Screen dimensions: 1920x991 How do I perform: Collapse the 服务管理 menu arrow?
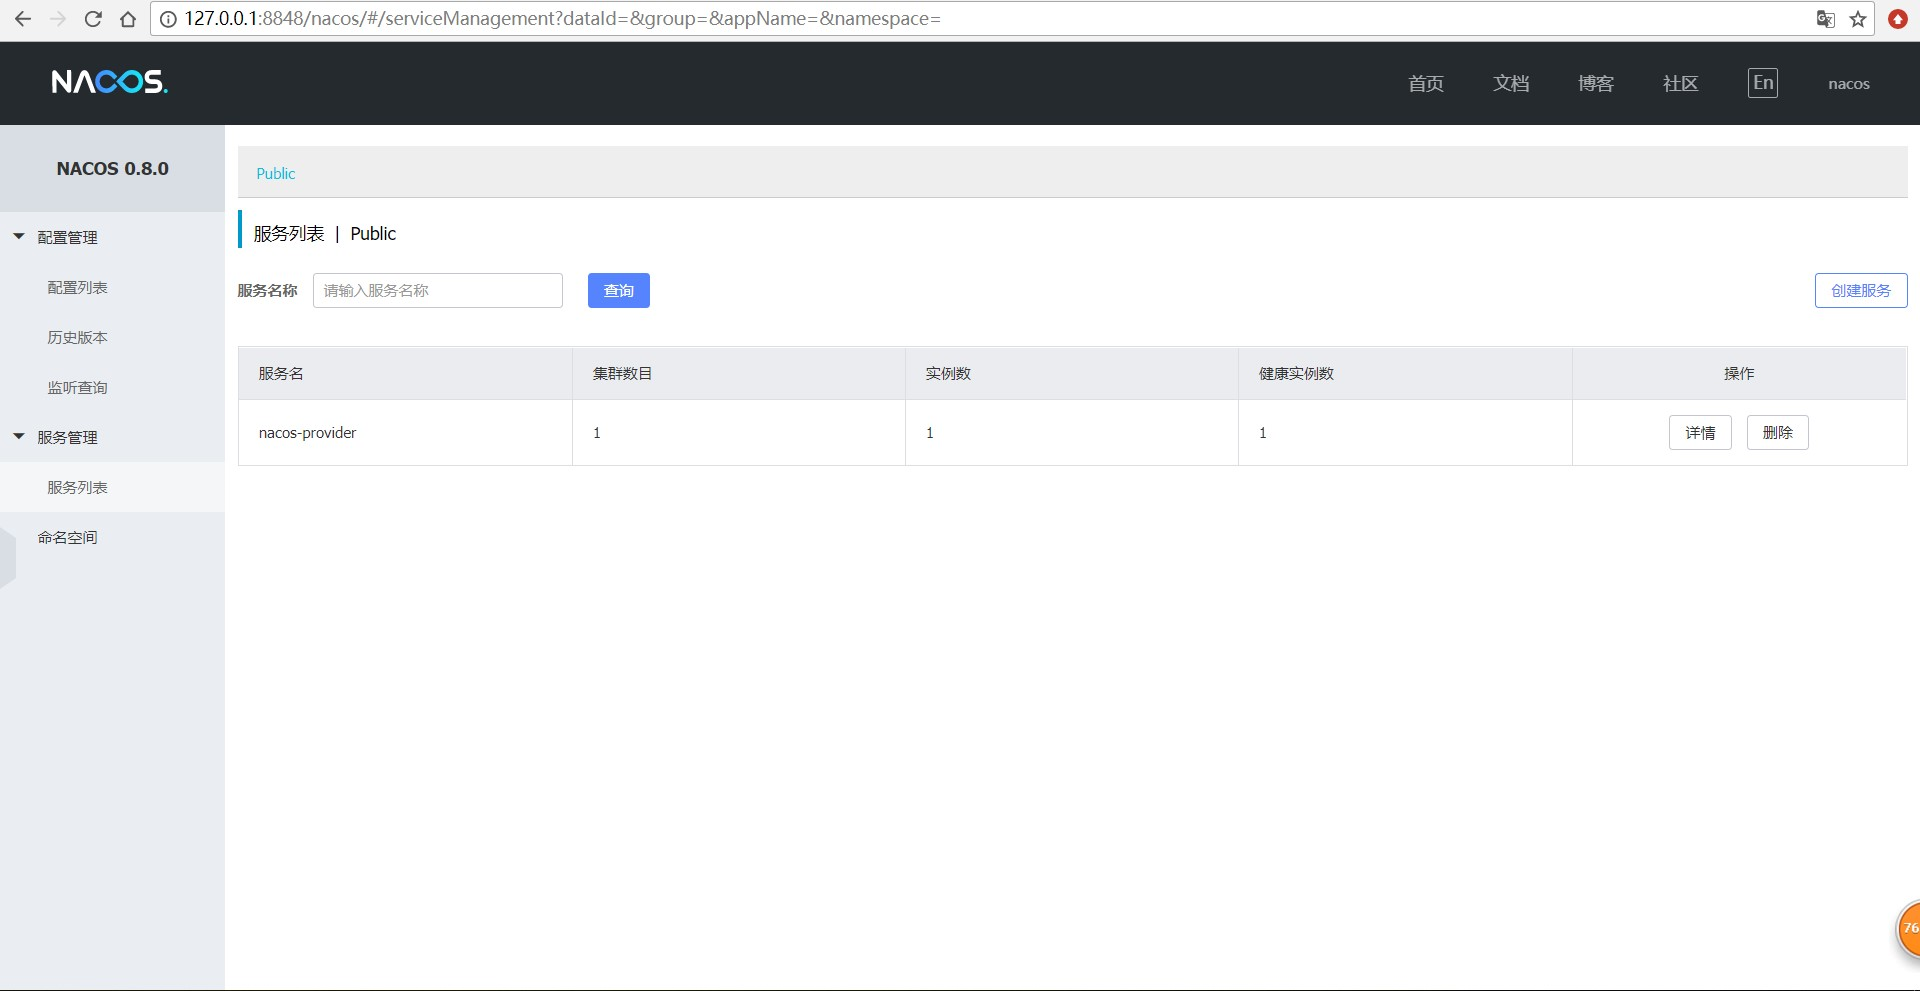18,437
